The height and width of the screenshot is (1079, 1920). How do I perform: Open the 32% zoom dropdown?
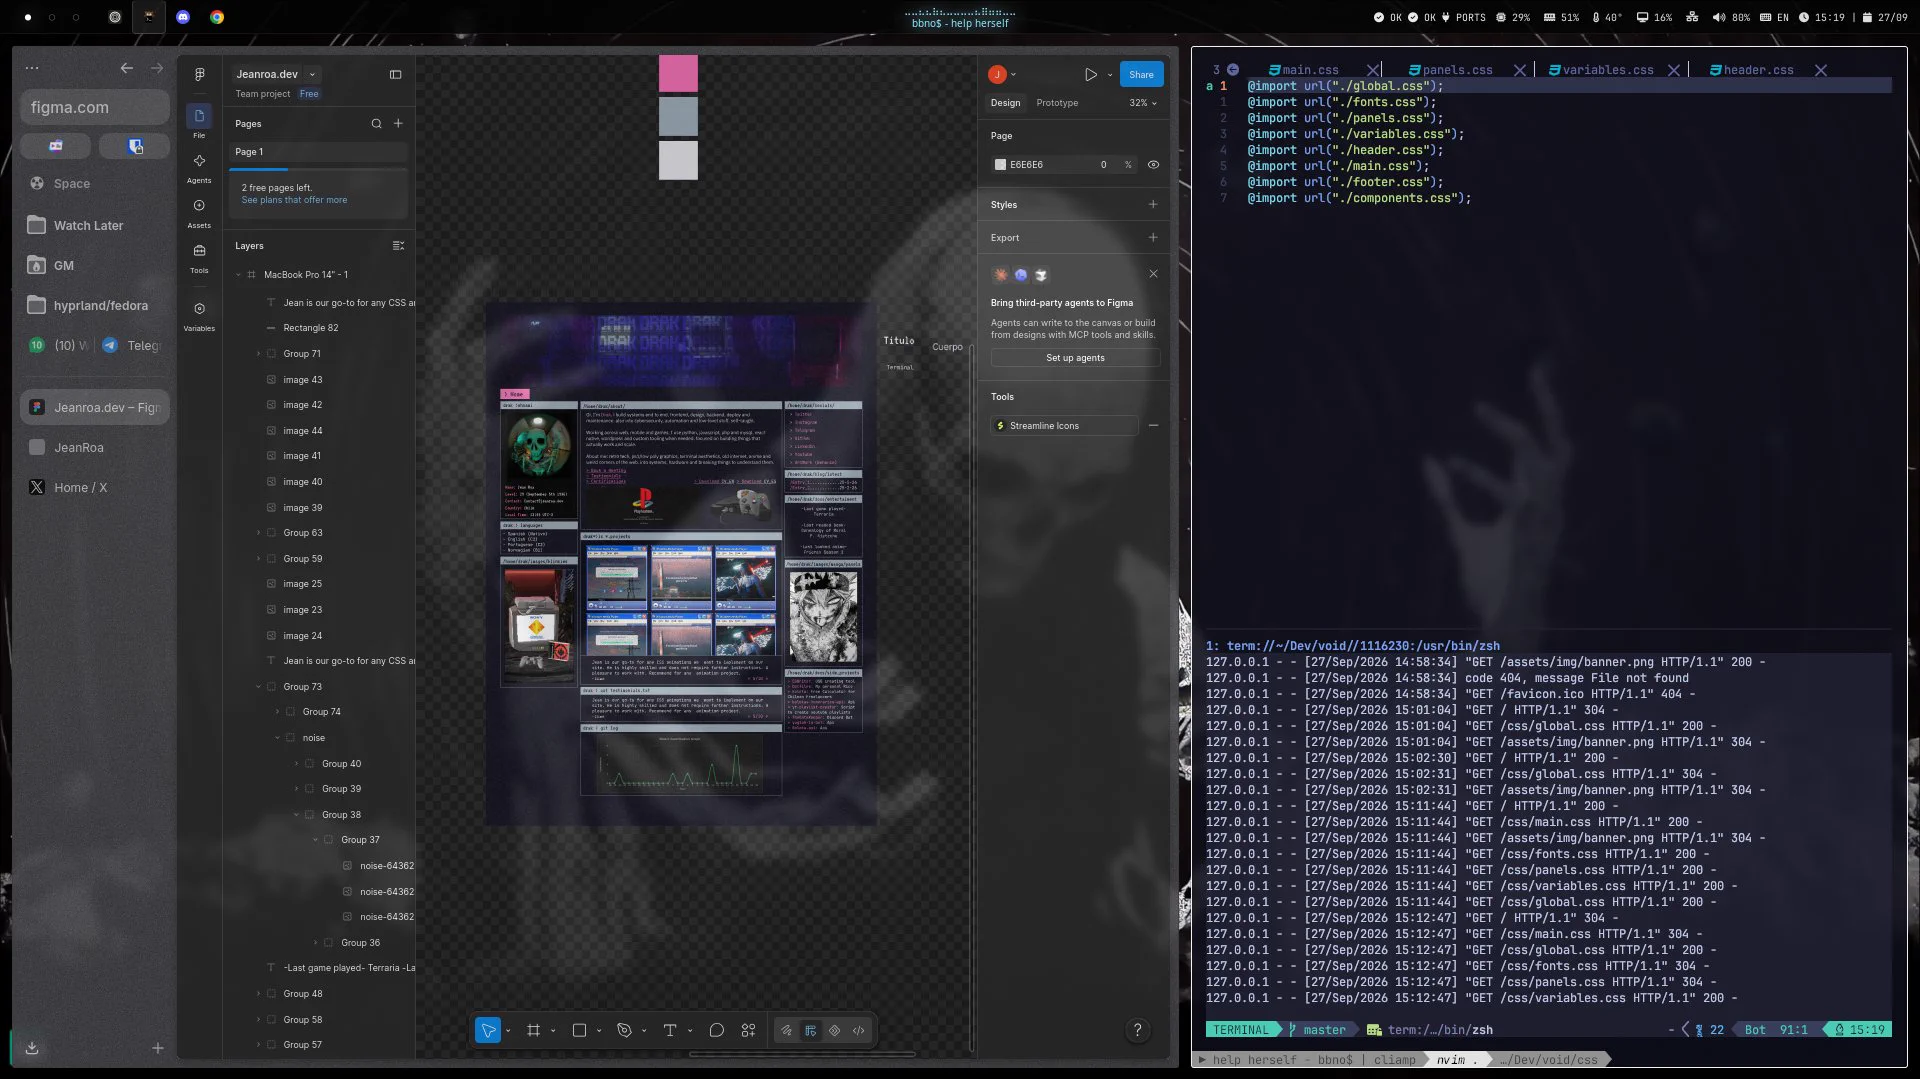pyautogui.click(x=1143, y=103)
